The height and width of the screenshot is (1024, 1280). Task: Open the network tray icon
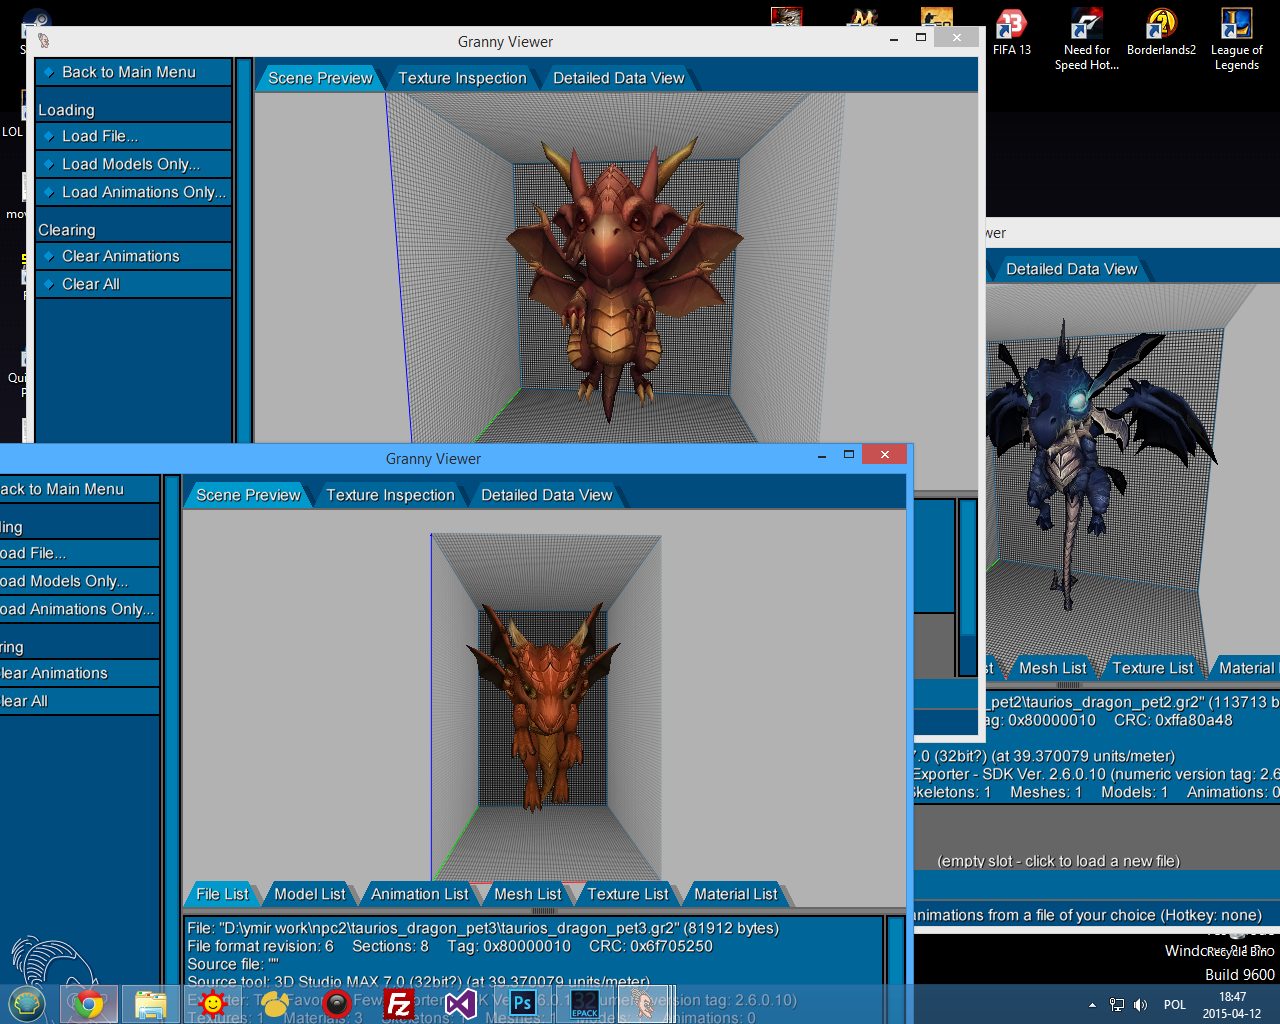pyautogui.click(x=1117, y=1005)
